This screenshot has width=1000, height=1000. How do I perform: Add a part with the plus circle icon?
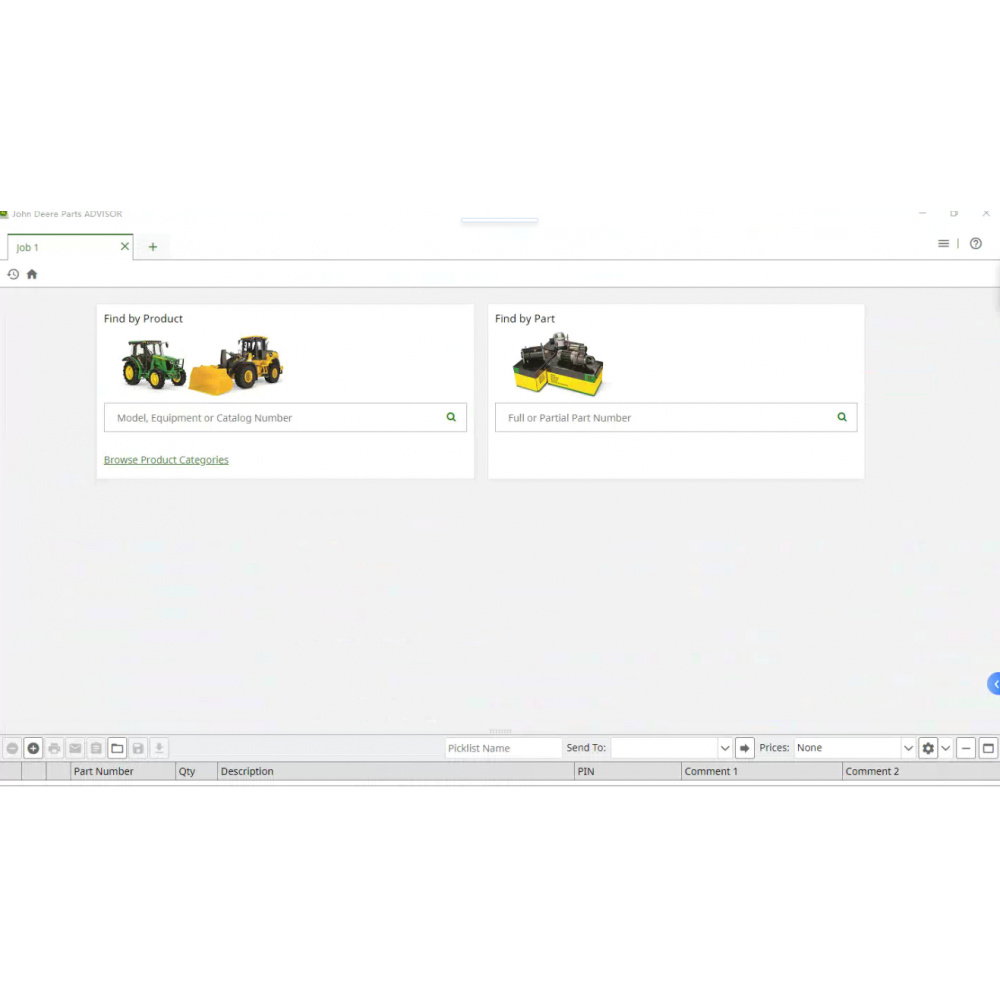coord(33,748)
